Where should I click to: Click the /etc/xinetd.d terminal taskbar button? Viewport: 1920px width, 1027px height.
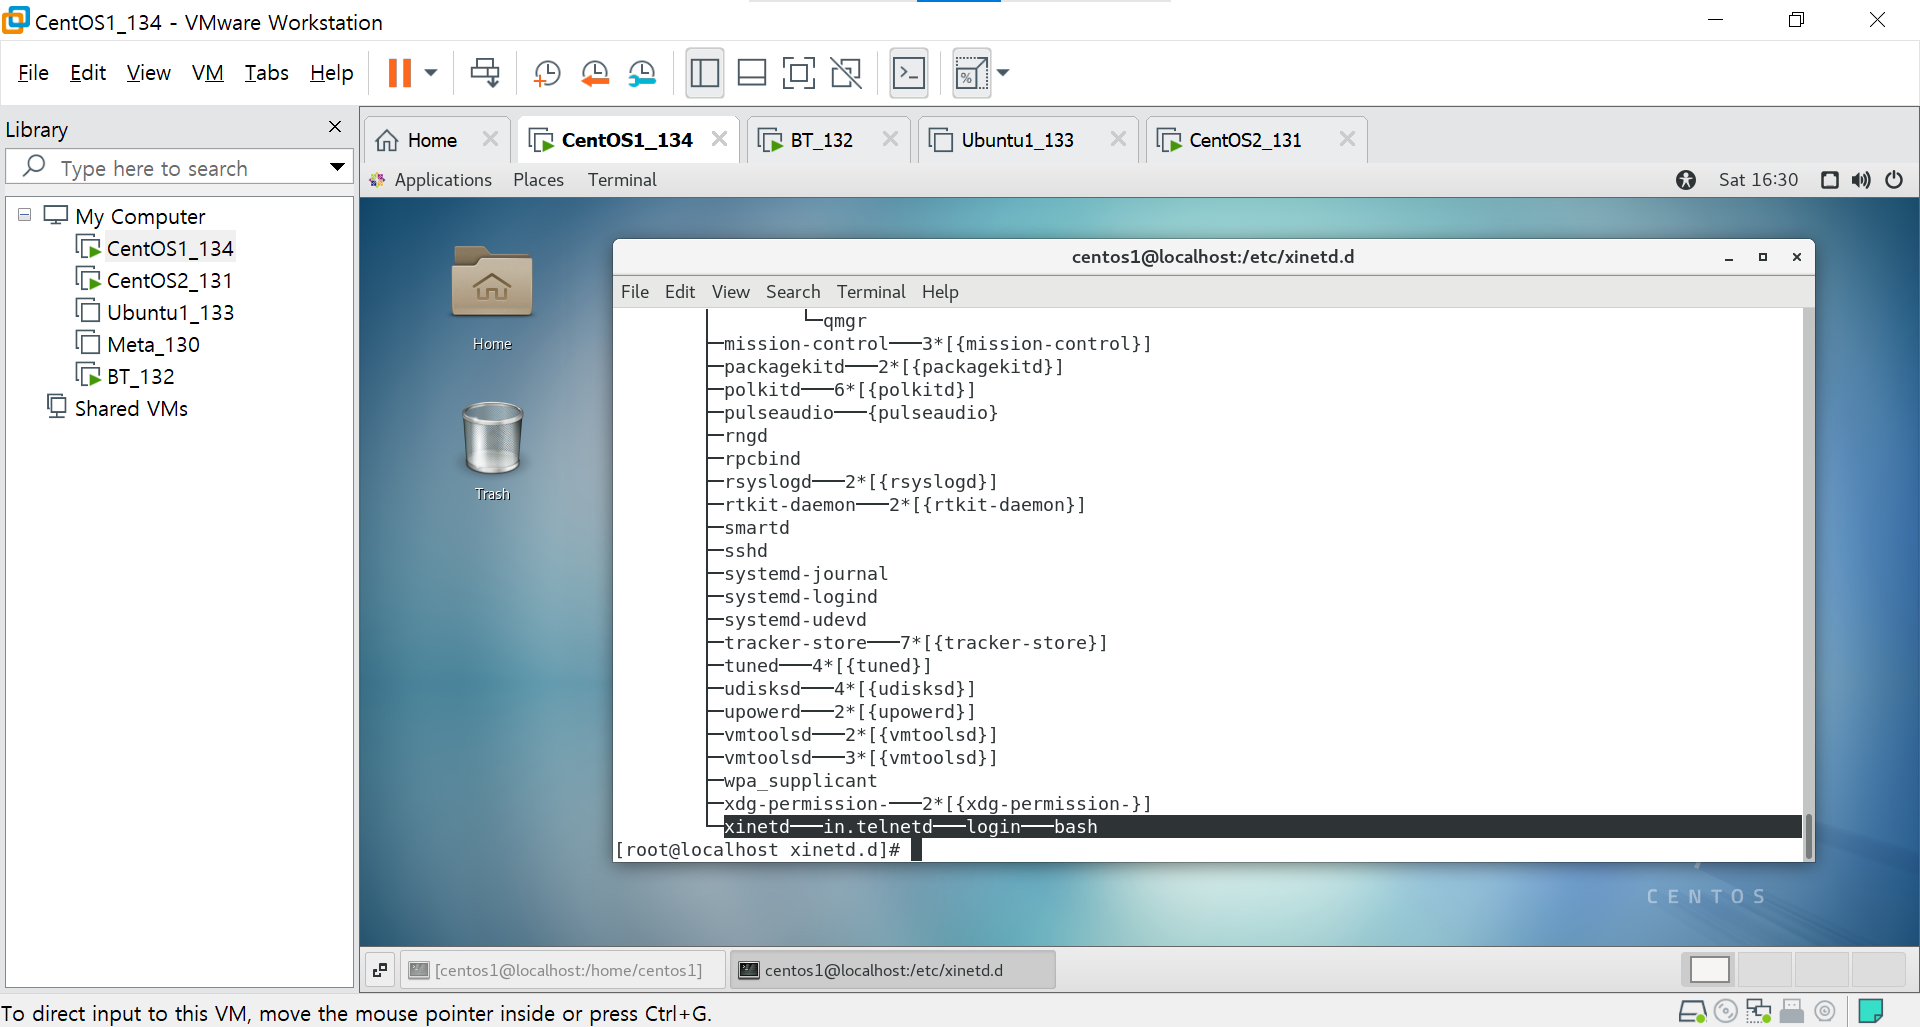point(892,970)
